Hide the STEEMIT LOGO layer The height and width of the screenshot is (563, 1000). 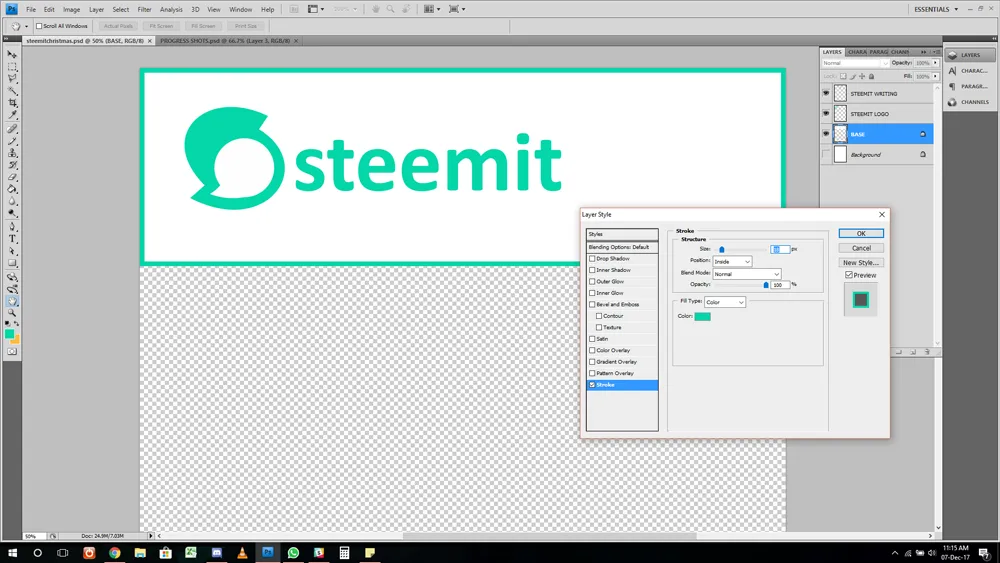point(826,114)
